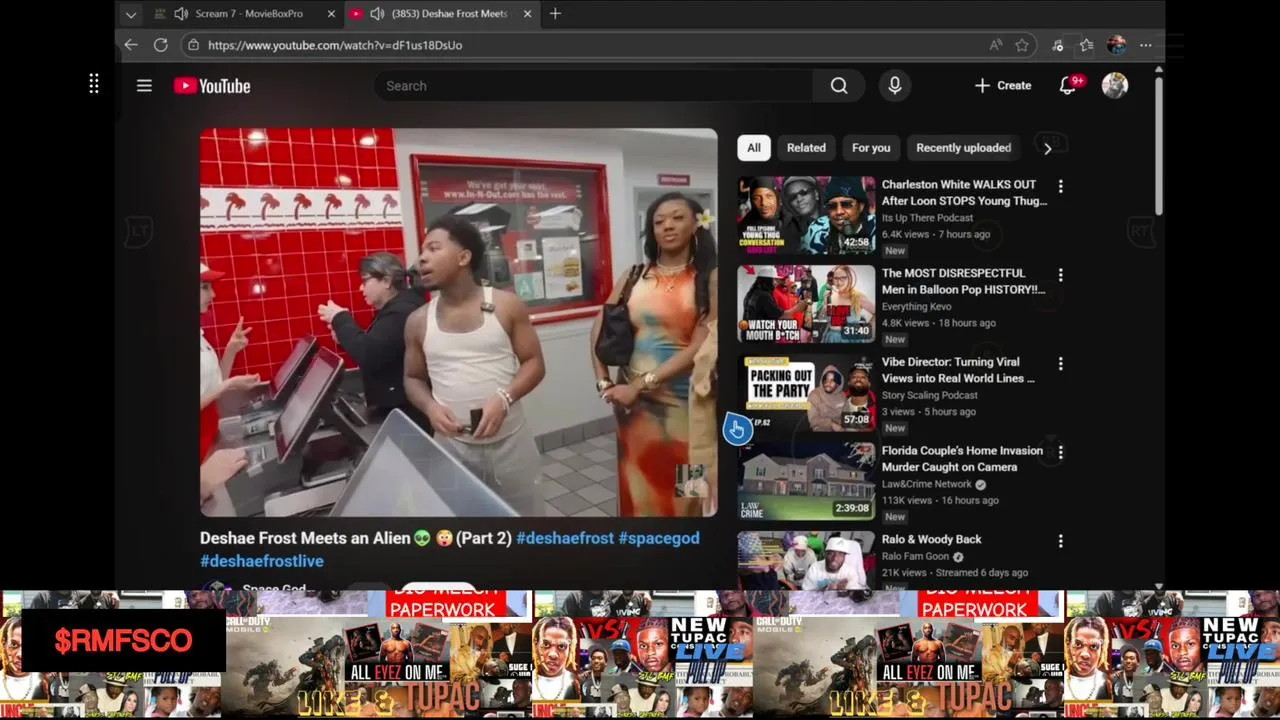
Task: Open YouTube notifications bell
Action: 1068,86
